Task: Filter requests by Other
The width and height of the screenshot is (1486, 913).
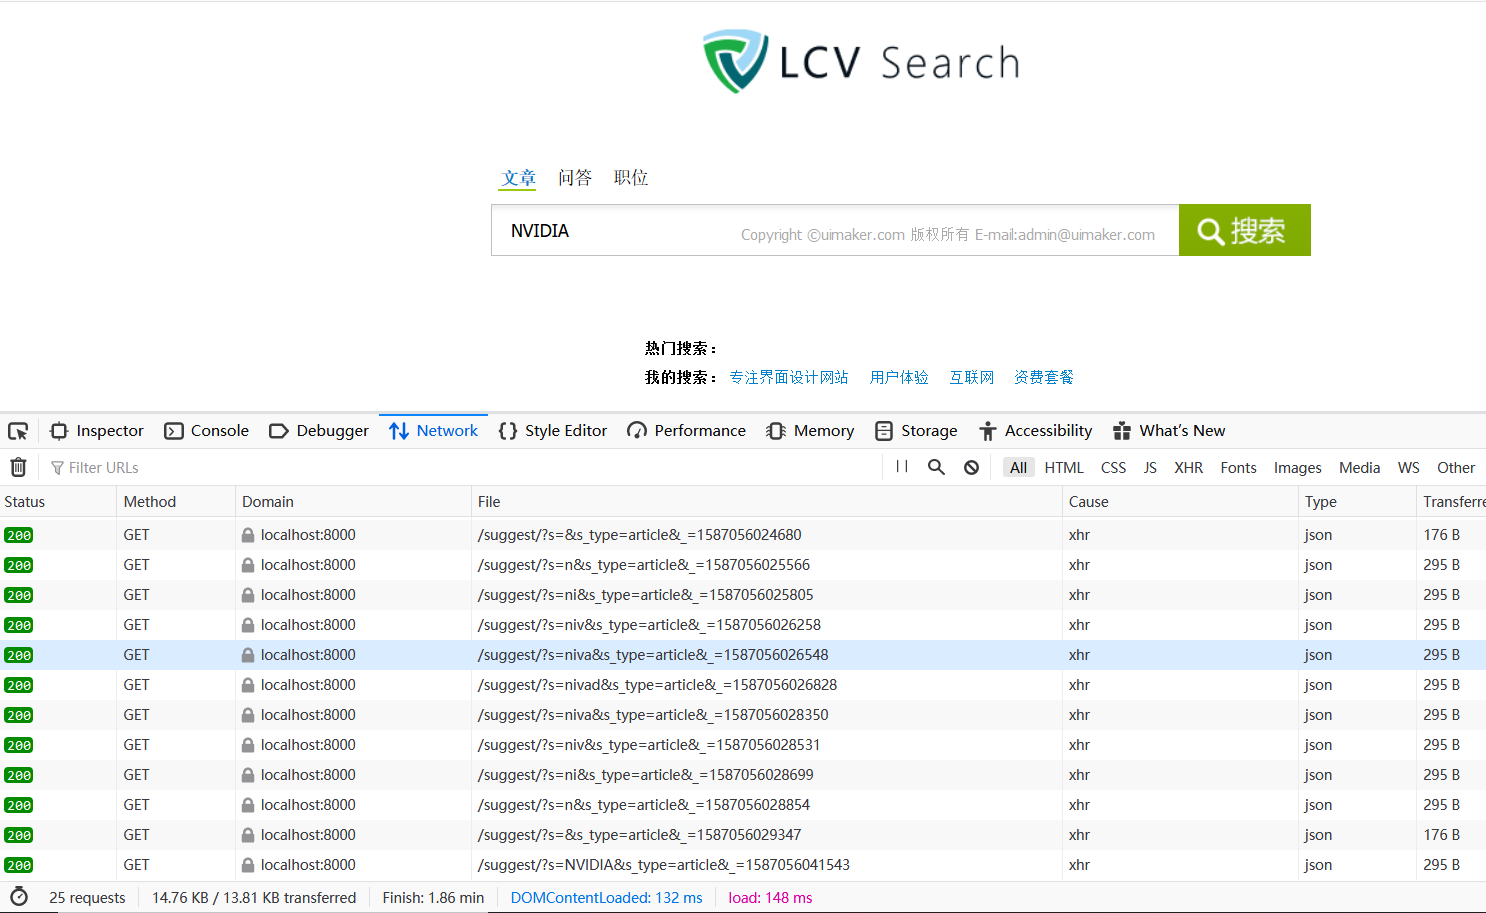Action: click(1455, 467)
